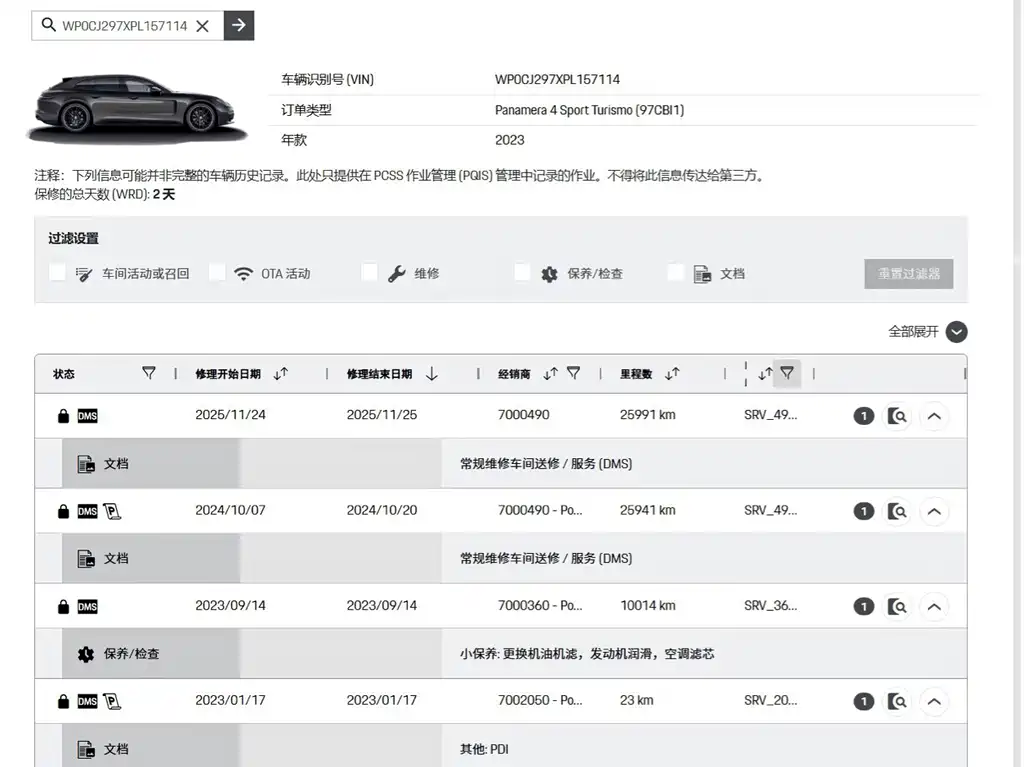This screenshot has width=1024, height=767.
Task: Click count badge on 2025/11/24 row
Action: point(863,416)
